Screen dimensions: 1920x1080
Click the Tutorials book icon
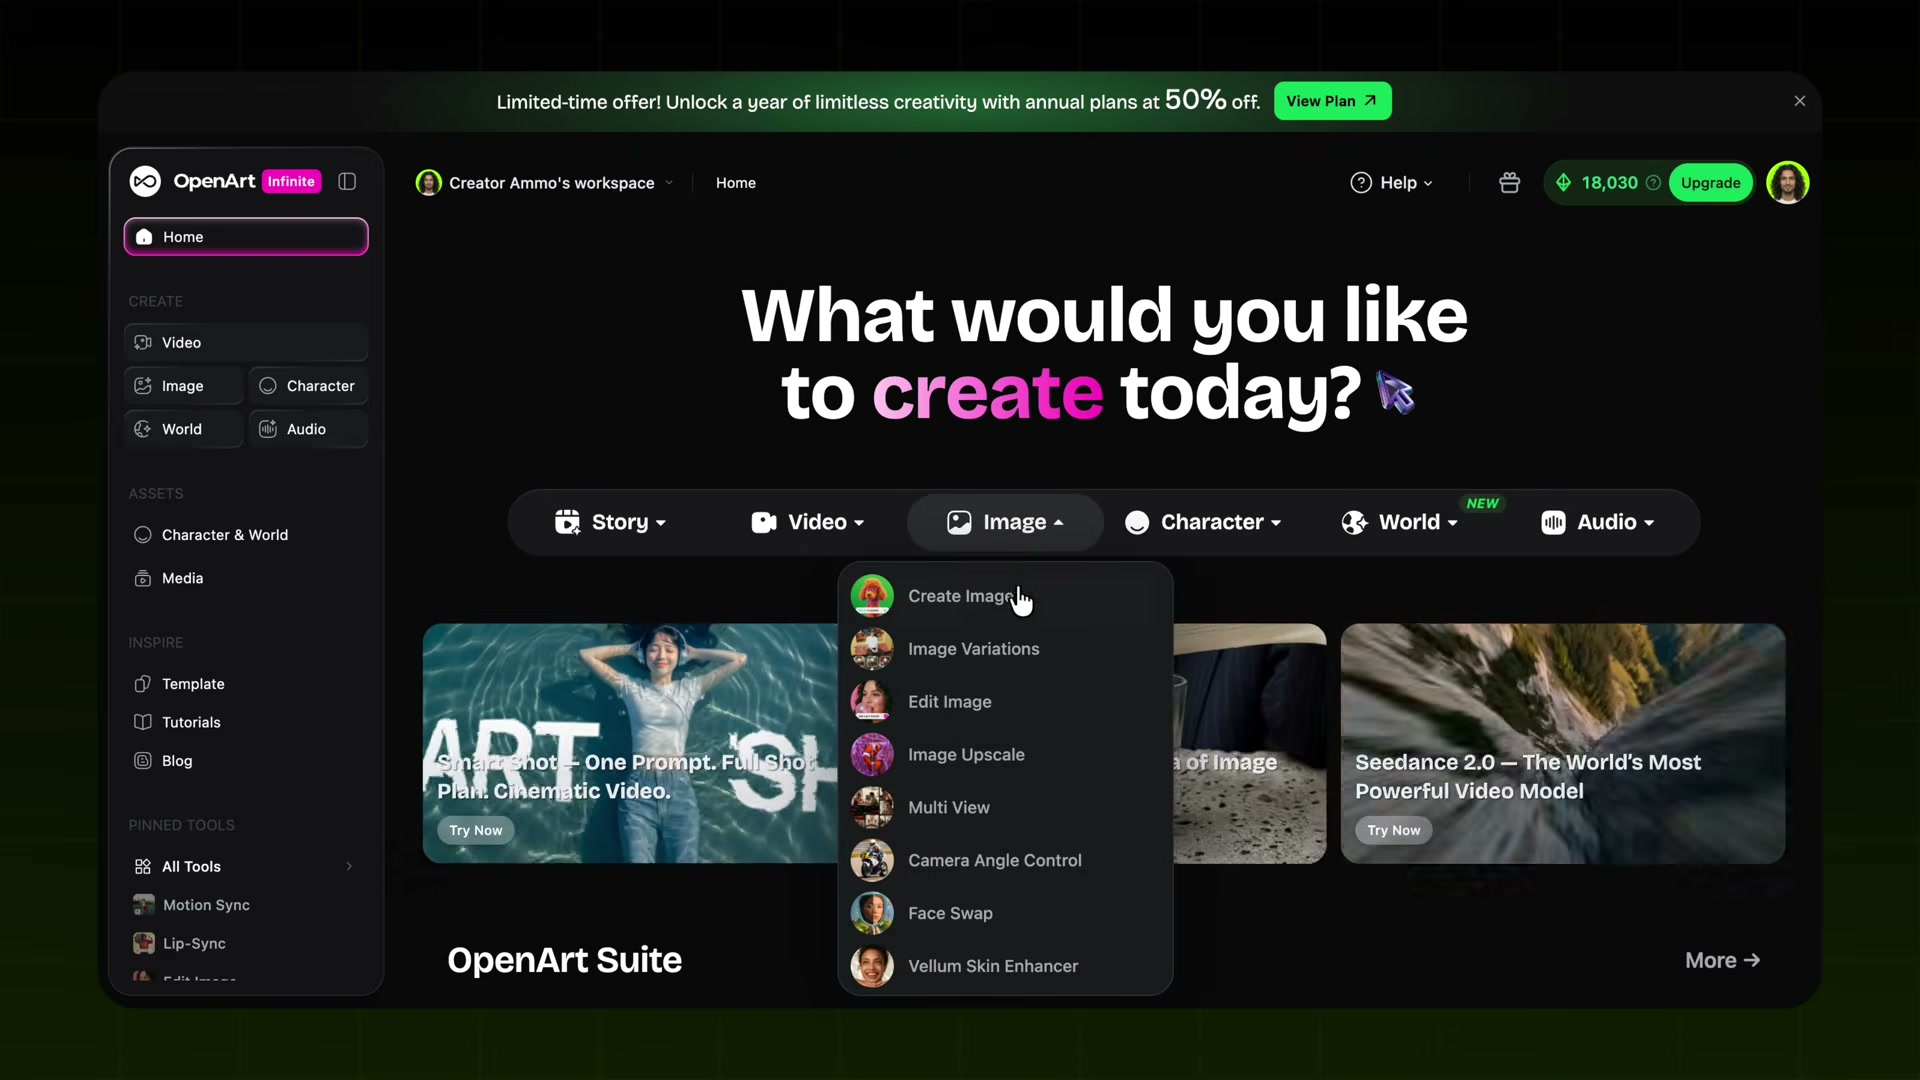click(143, 722)
